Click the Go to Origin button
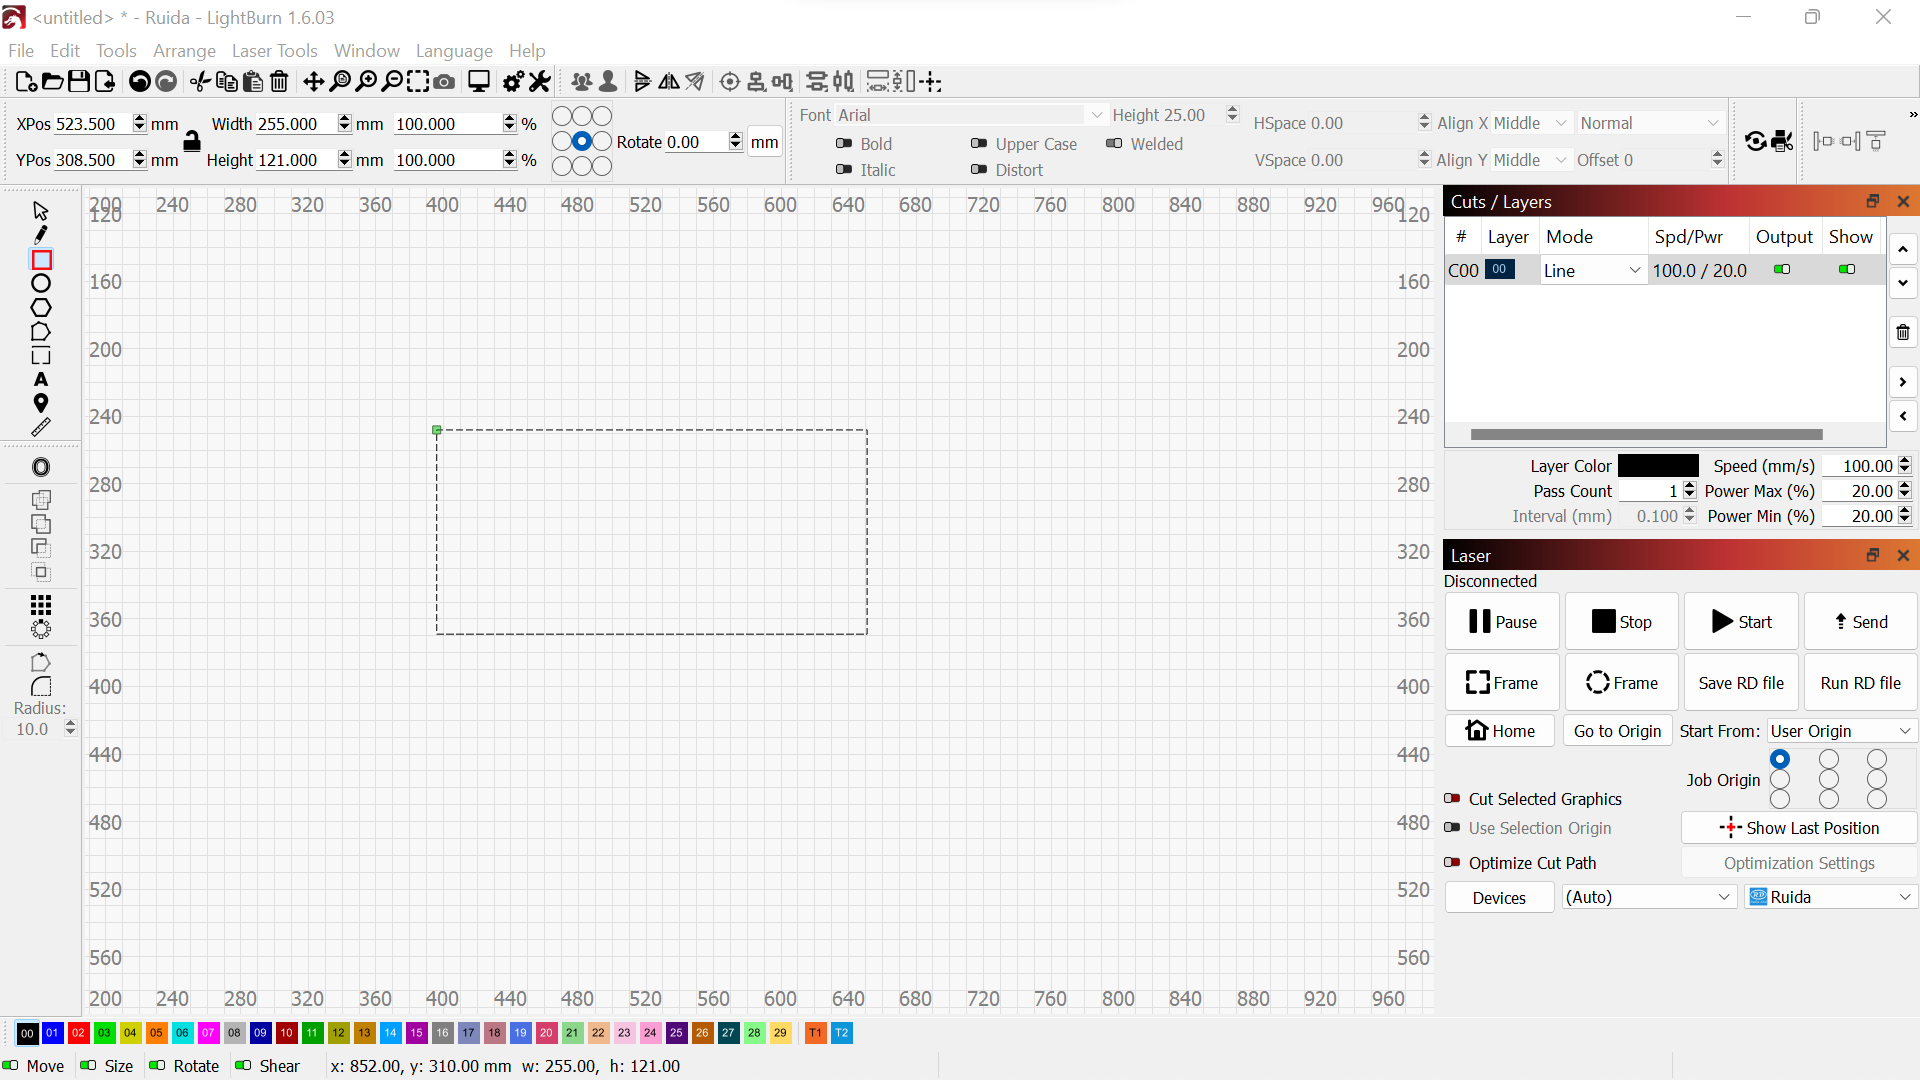The height and width of the screenshot is (1080, 1920). click(1617, 731)
